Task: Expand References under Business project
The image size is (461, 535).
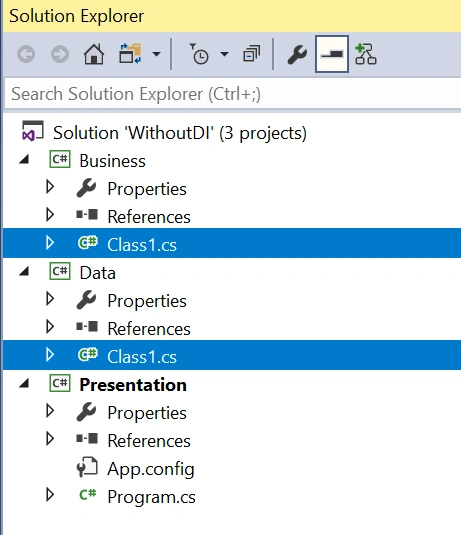Action: click(50, 215)
